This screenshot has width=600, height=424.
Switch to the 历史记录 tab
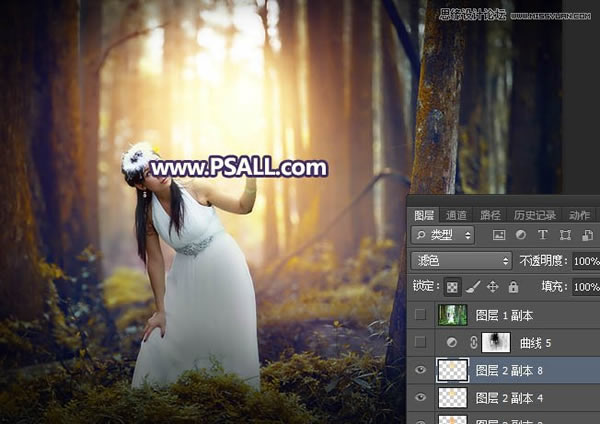pyautogui.click(x=535, y=215)
